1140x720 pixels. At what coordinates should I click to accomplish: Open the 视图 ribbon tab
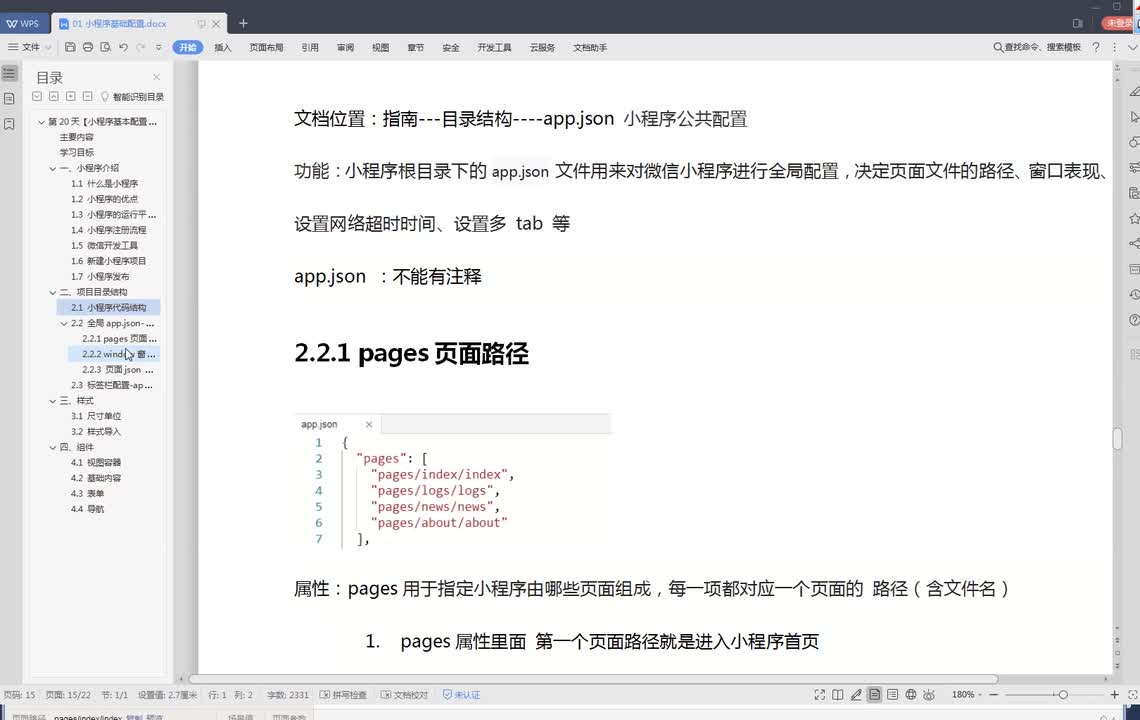[380, 48]
